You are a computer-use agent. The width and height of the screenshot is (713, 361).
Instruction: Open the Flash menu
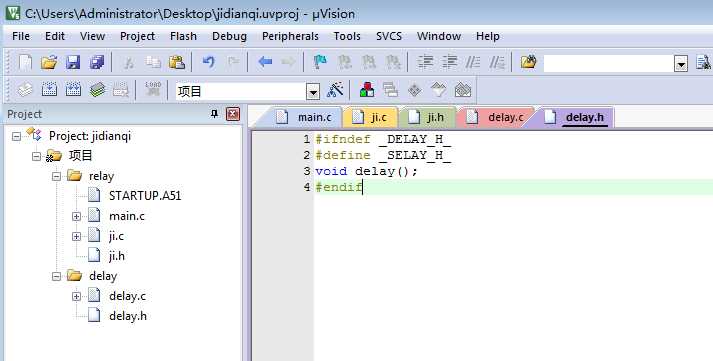(183, 36)
